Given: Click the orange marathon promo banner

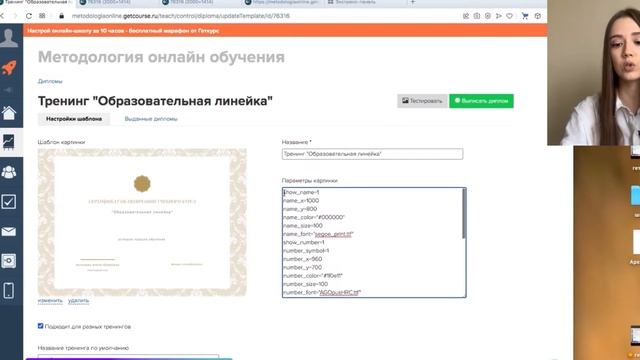Looking at the screenshot, I should [285, 31].
